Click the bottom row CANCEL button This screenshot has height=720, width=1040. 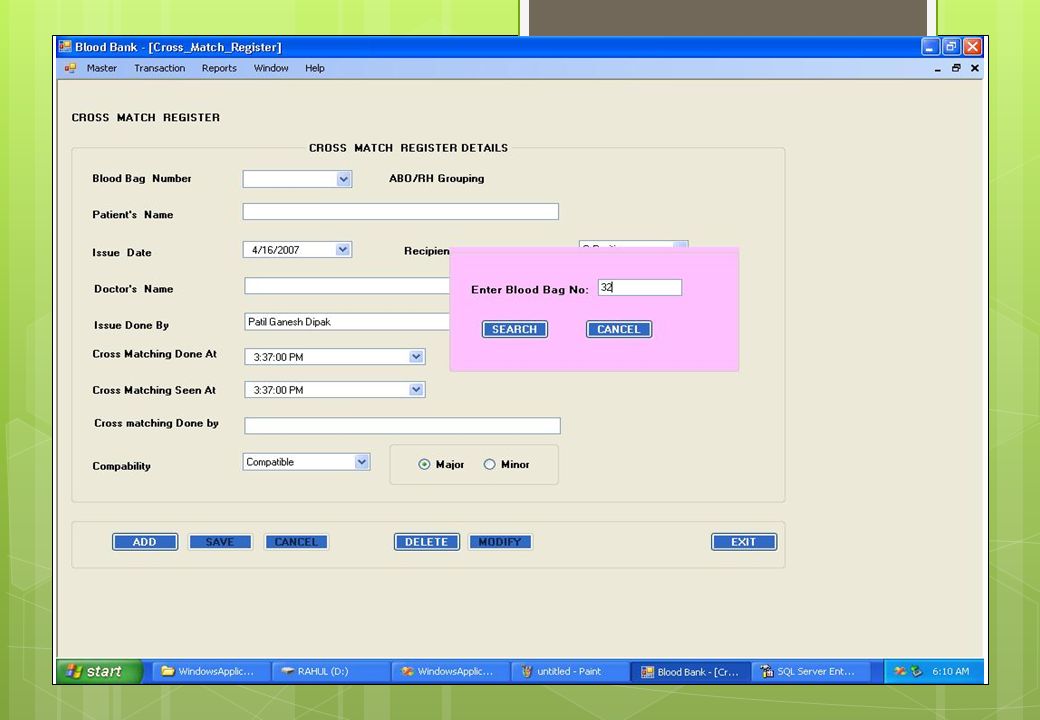point(296,542)
